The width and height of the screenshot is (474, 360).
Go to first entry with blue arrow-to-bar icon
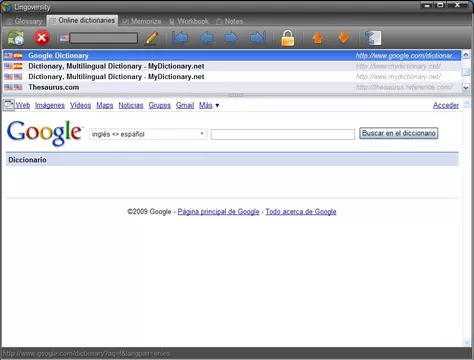coord(180,38)
